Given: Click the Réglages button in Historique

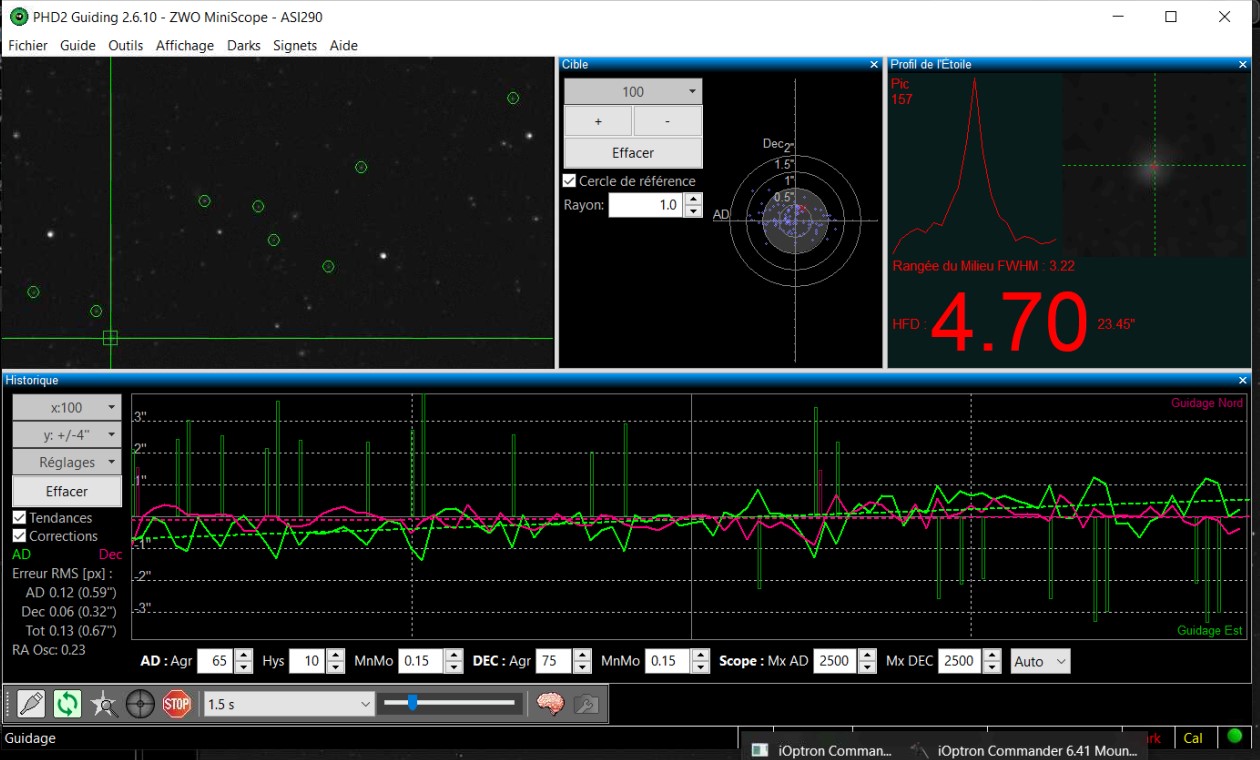Looking at the screenshot, I should pos(67,462).
